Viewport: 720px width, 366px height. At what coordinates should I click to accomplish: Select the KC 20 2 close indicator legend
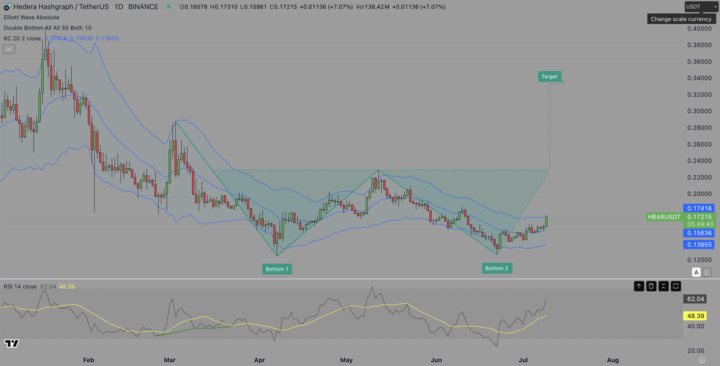tap(22, 39)
